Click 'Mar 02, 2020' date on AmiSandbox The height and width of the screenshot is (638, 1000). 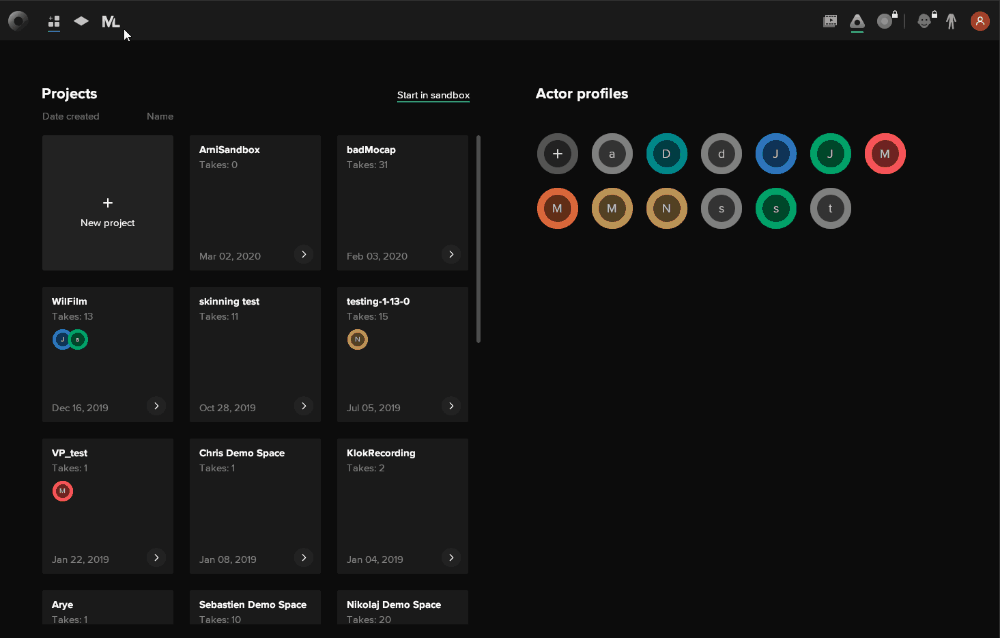[230, 256]
